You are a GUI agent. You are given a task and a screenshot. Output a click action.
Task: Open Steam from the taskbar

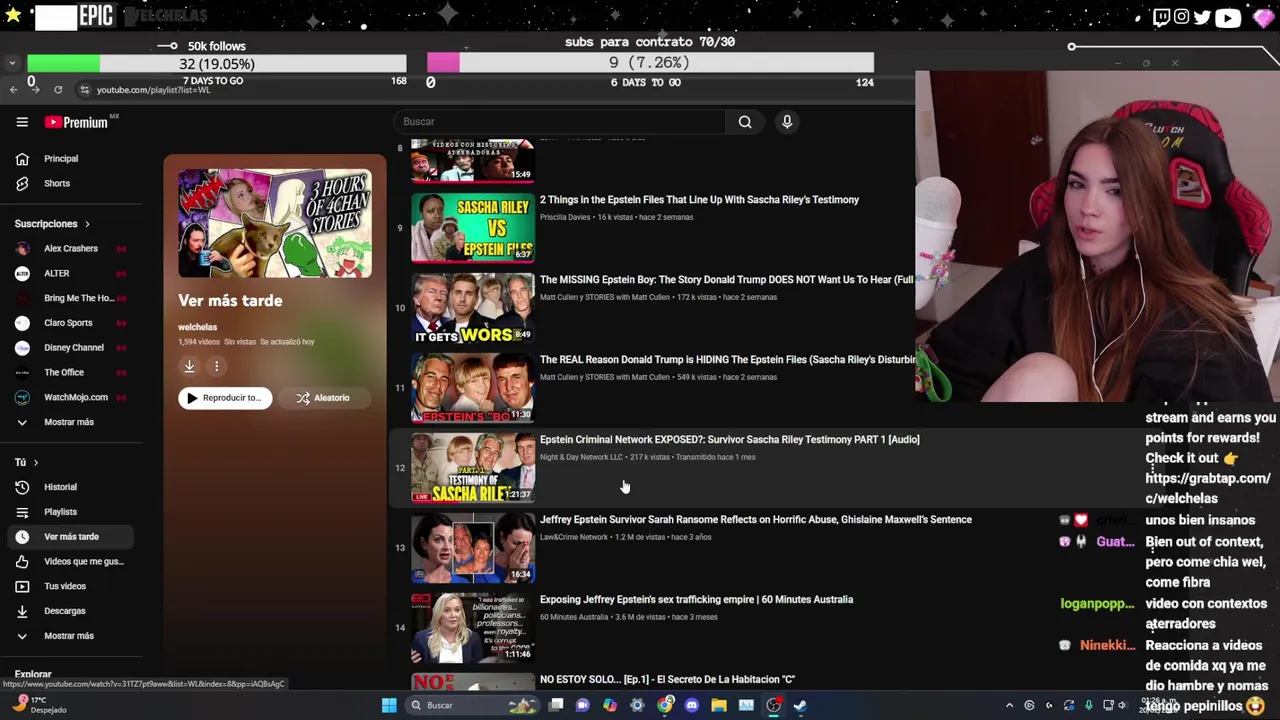pyautogui.click(x=800, y=705)
